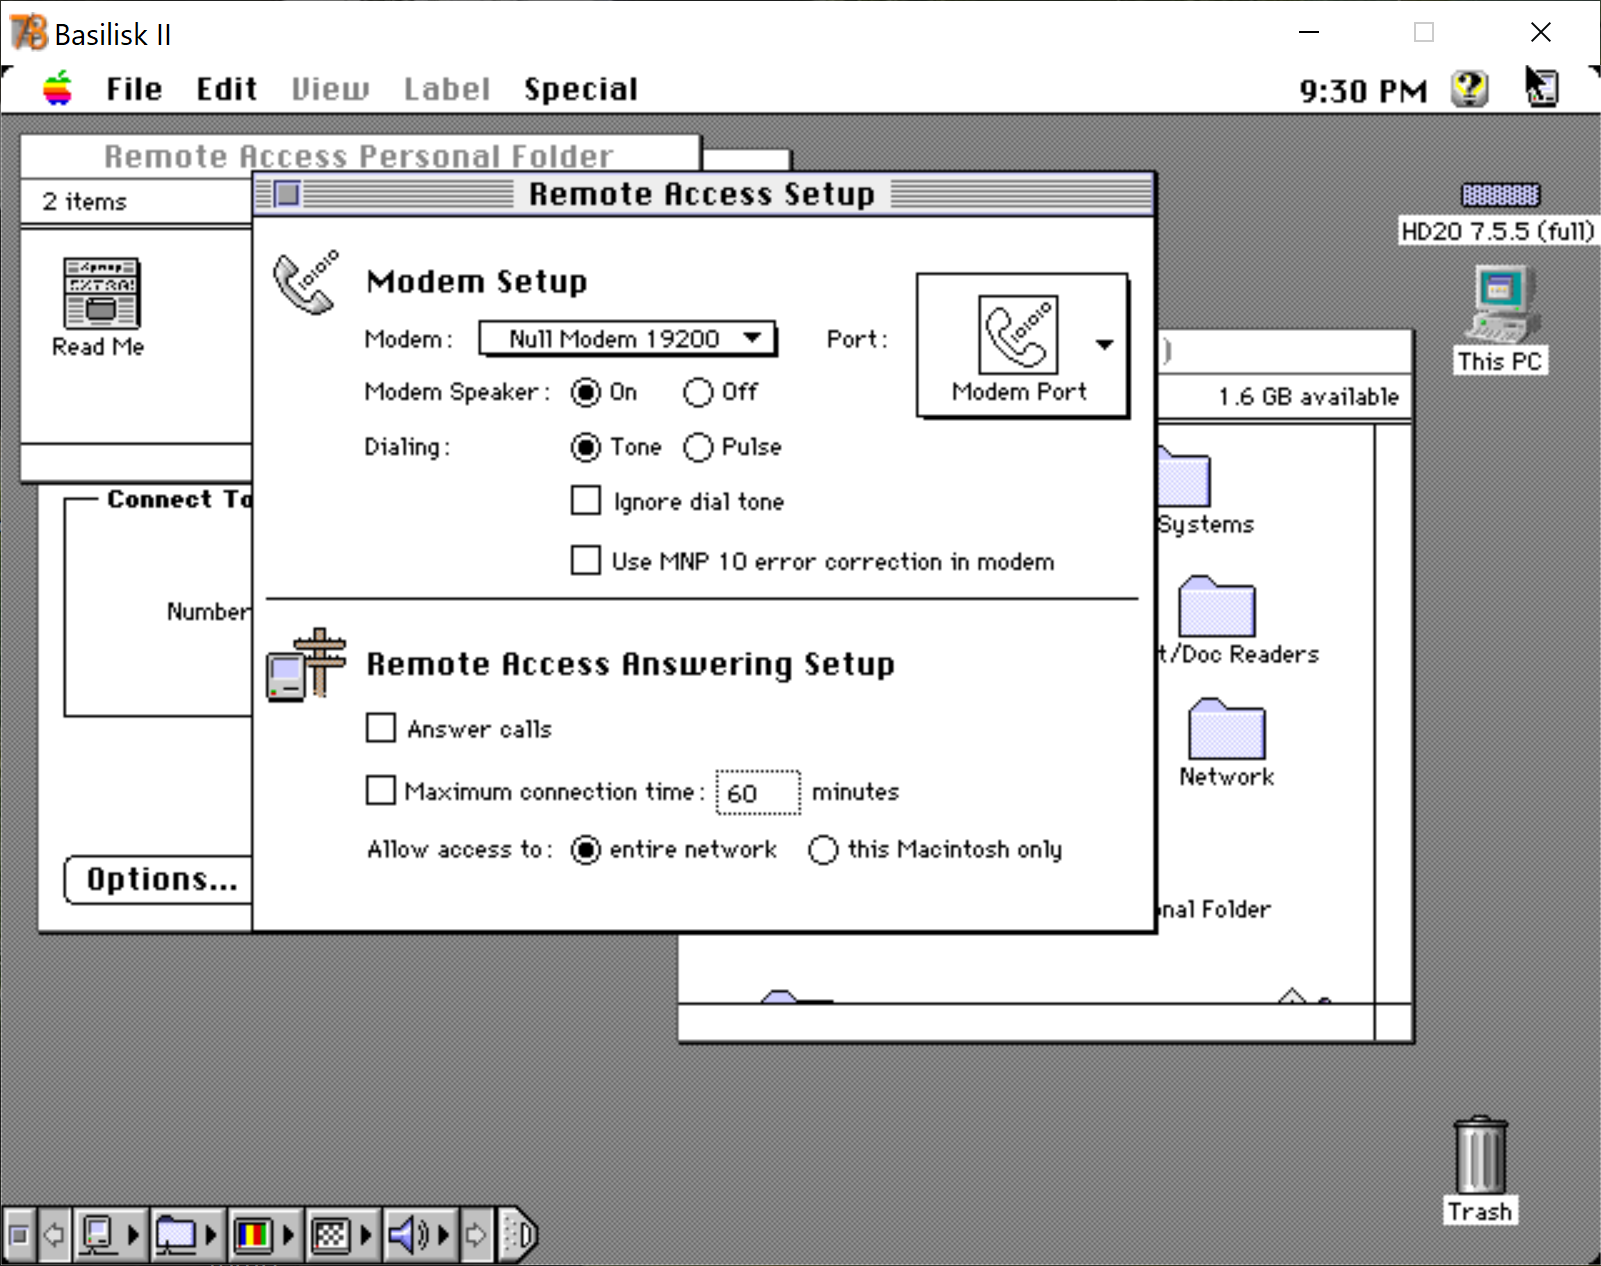
Task: Click the Remote Access Personal Folder title bar
Action: tap(359, 156)
